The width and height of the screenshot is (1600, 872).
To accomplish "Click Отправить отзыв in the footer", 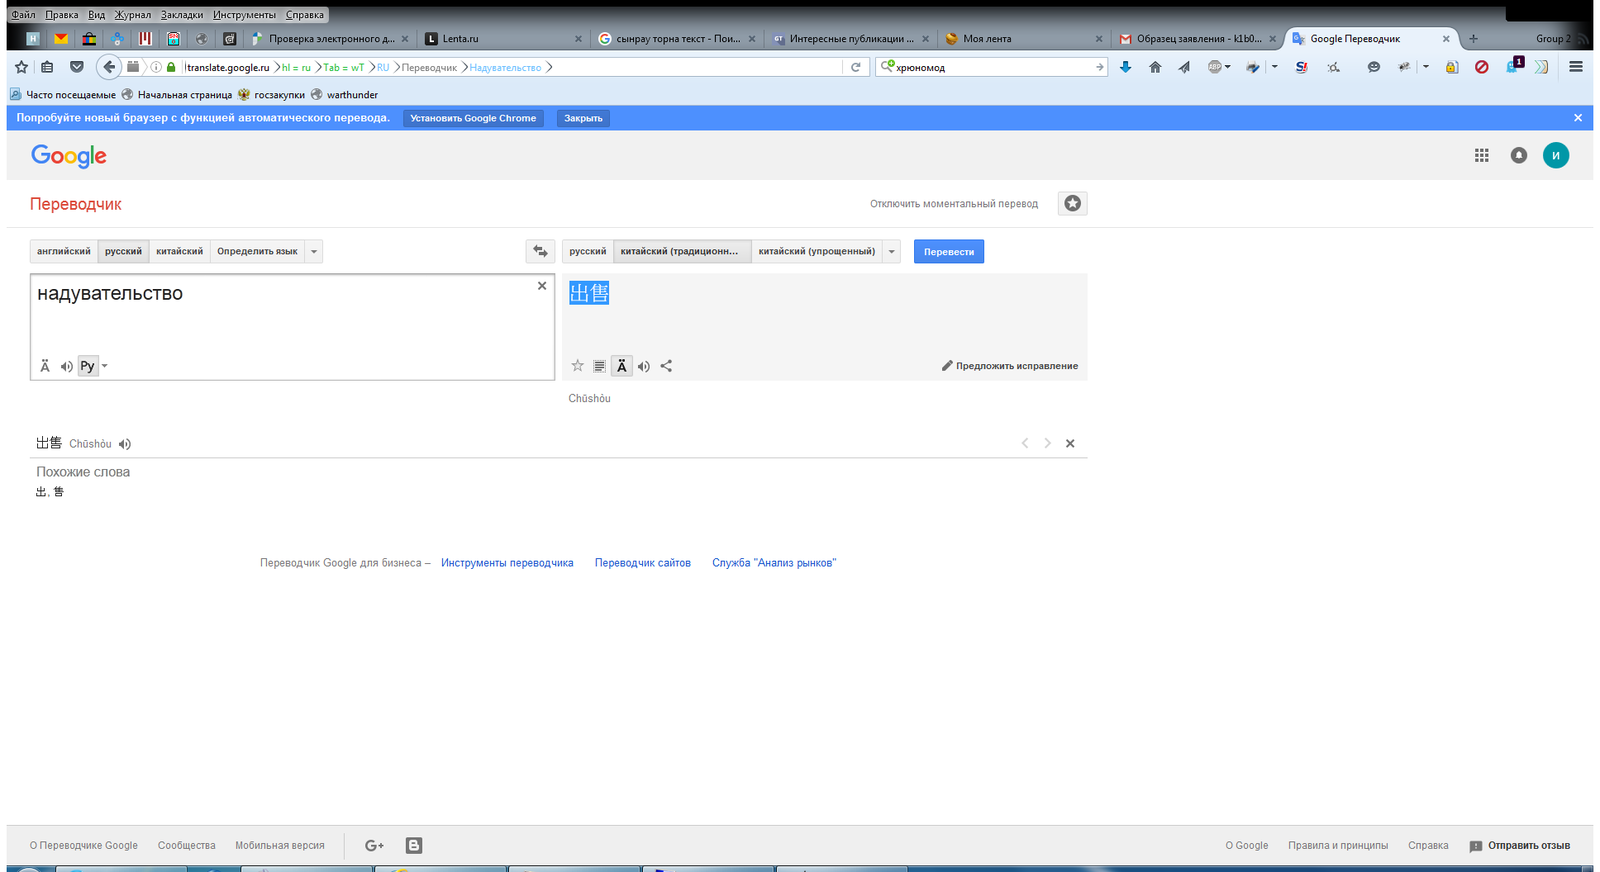I will 1520,846.
